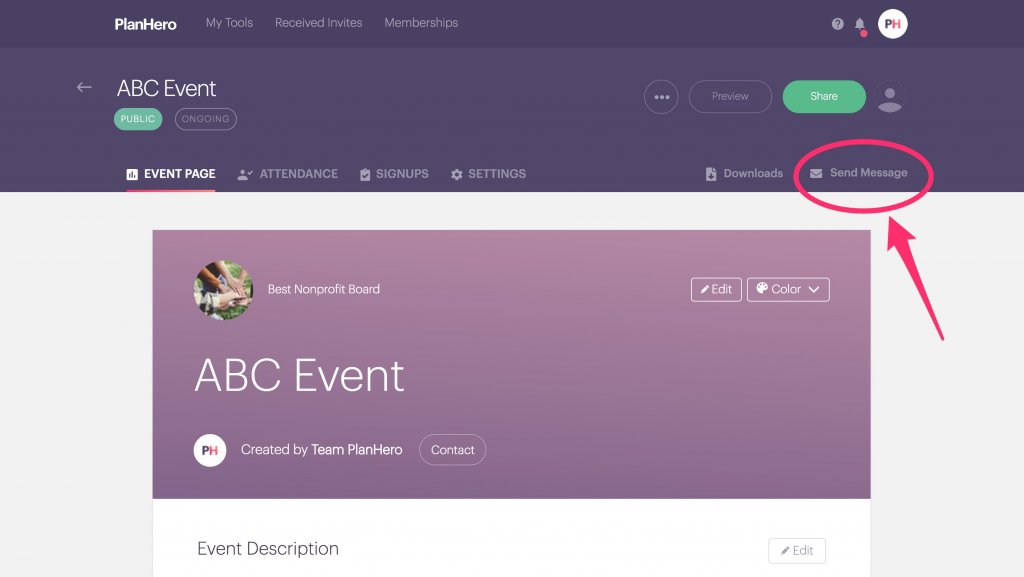Open My Tools from the top menu
The height and width of the screenshot is (577, 1024).
tap(228, 22)
